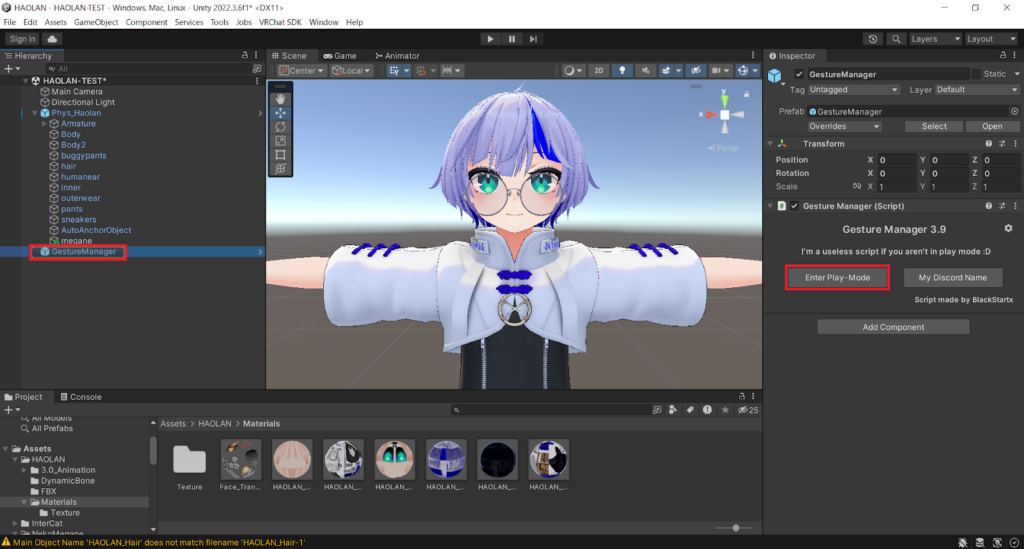The image size is (1024, 549).
Task: Toggle 2D scene view mode
Action: pos(598,71)
